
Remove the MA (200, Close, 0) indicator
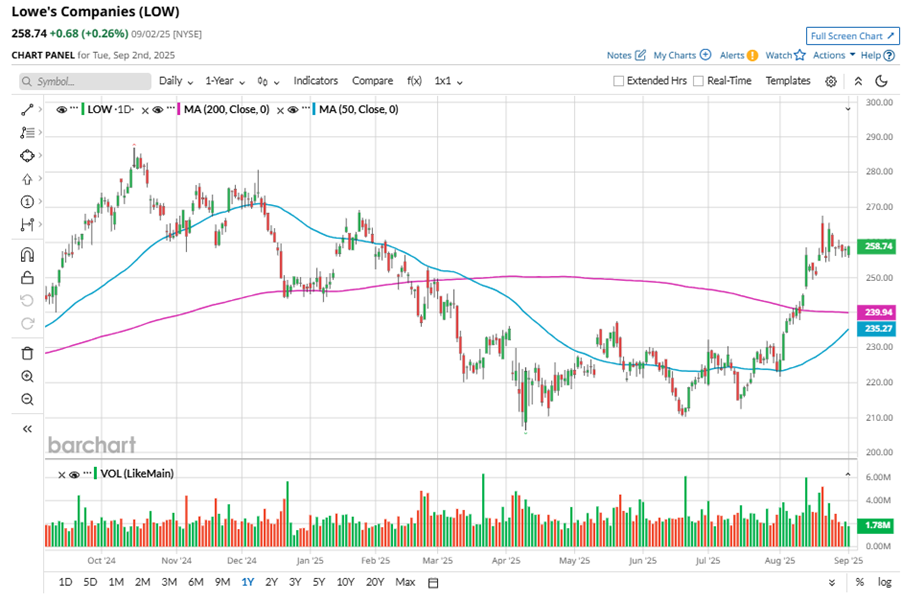(145, 110)
